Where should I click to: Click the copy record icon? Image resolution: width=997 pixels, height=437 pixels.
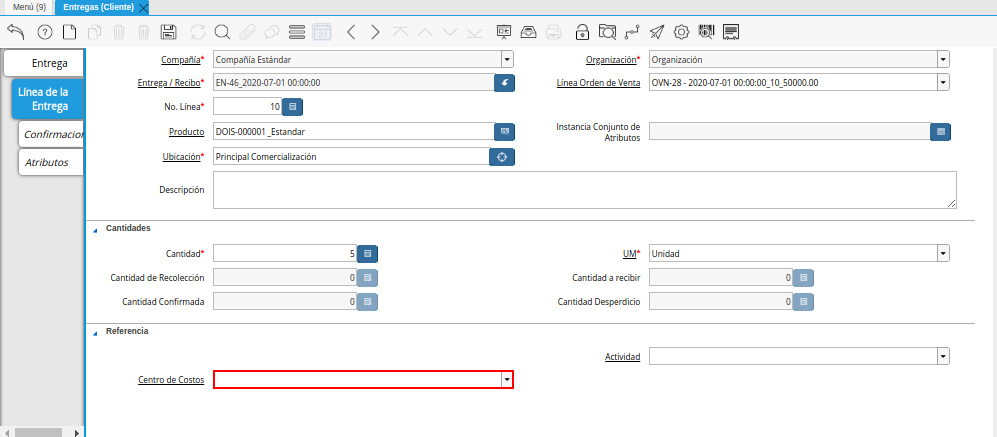click(x=94, y=32)
